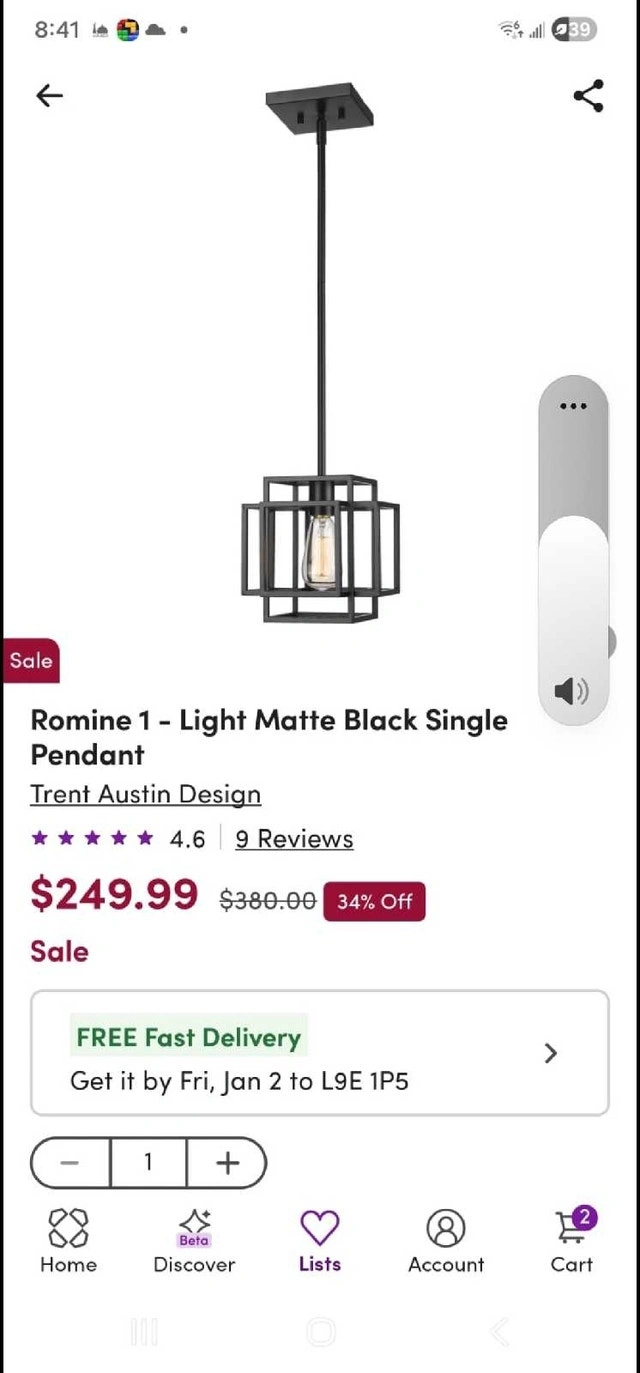
Task: Tap the volume speaker icon
Action: pos(571,690)
